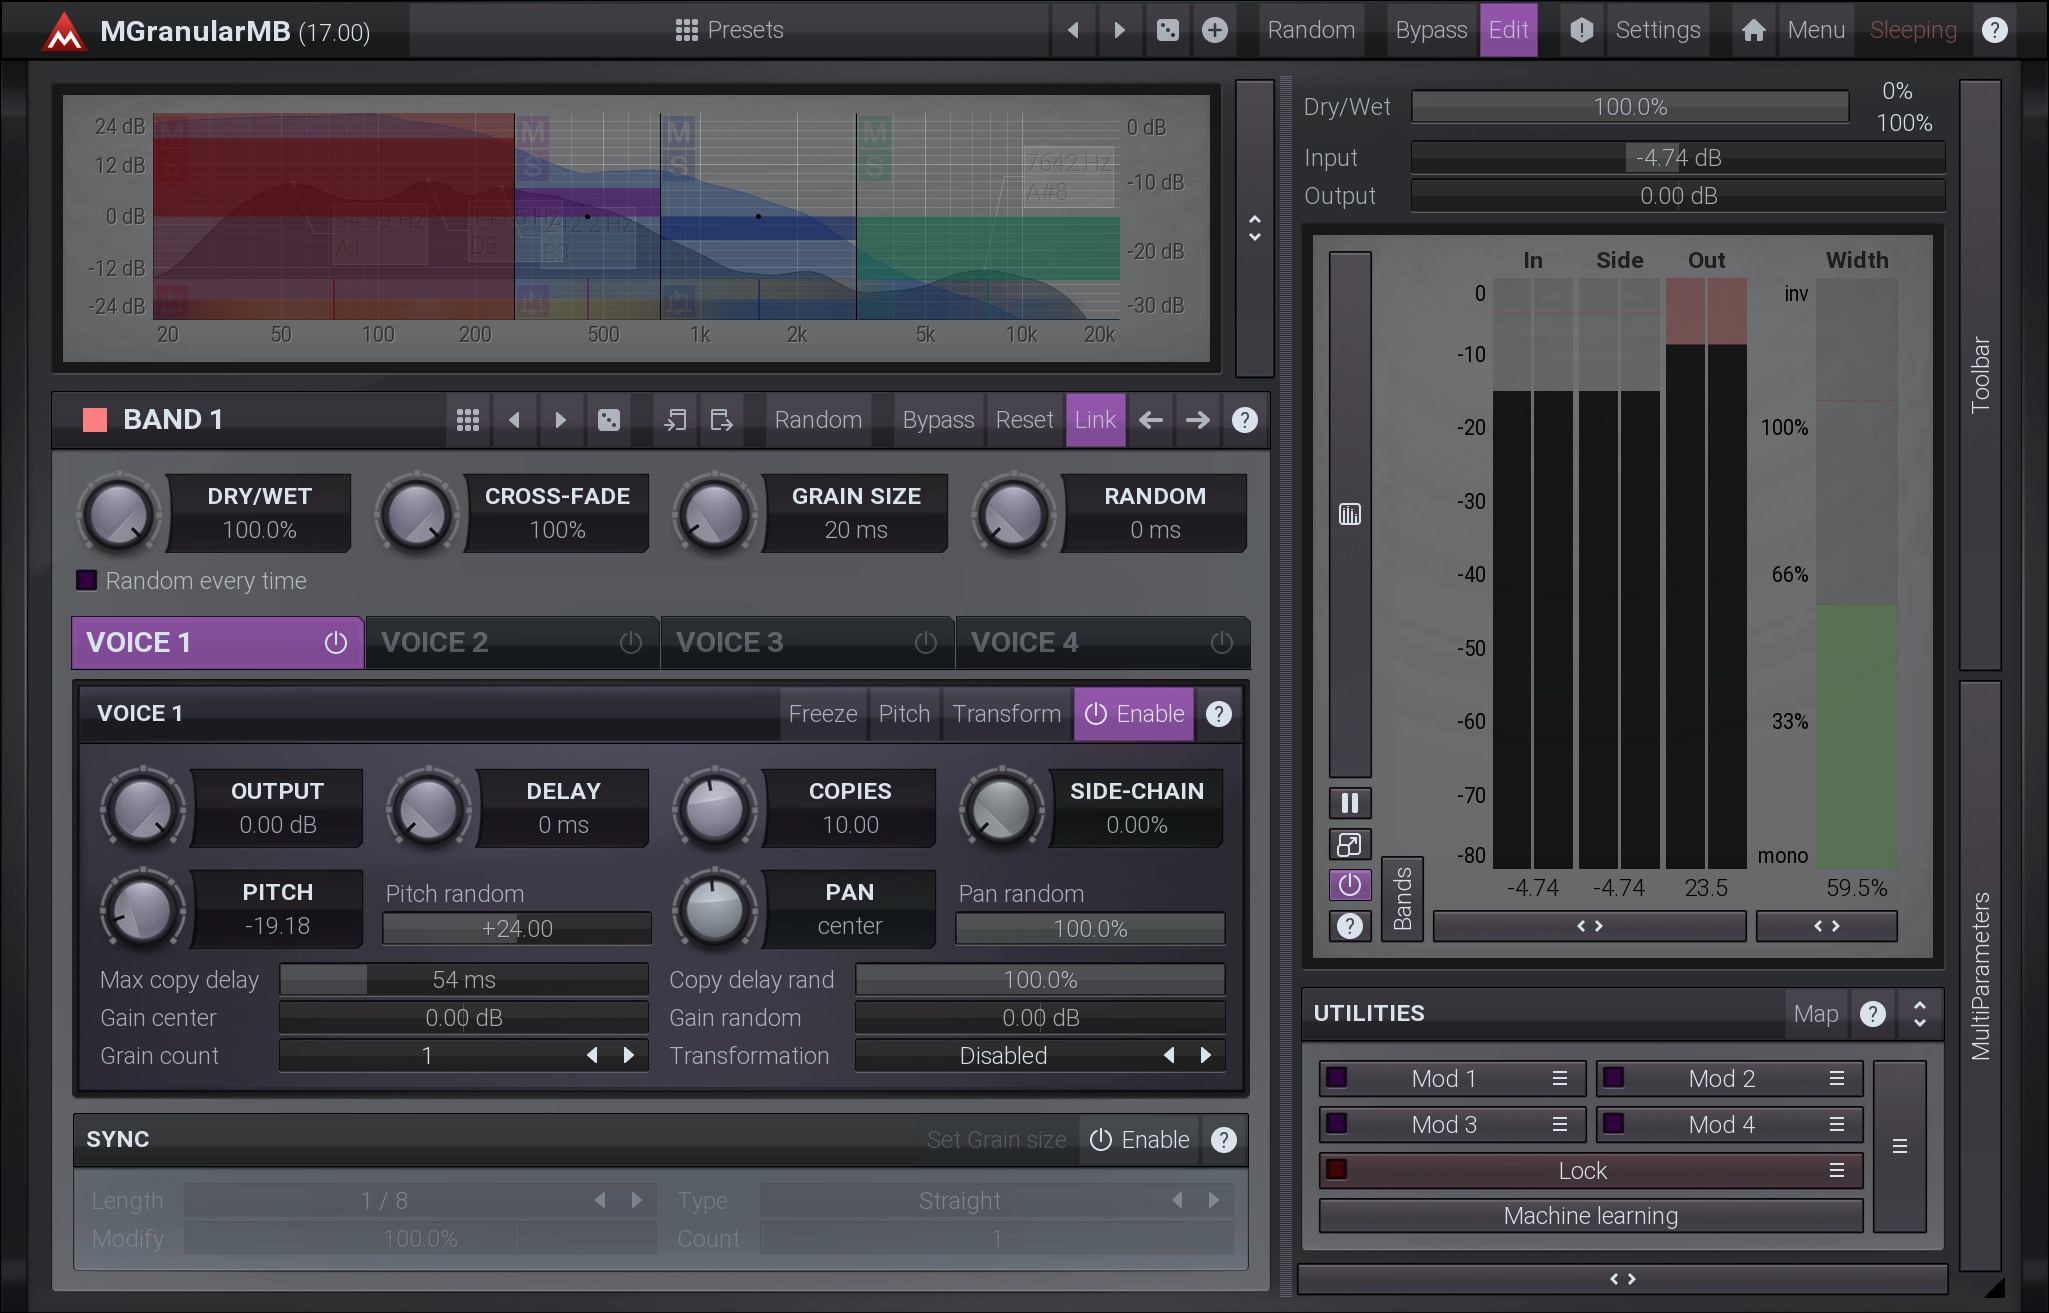Click the Band 1 preset grid icon
Screen dimensions: 2049x1313
click(467, 420)
